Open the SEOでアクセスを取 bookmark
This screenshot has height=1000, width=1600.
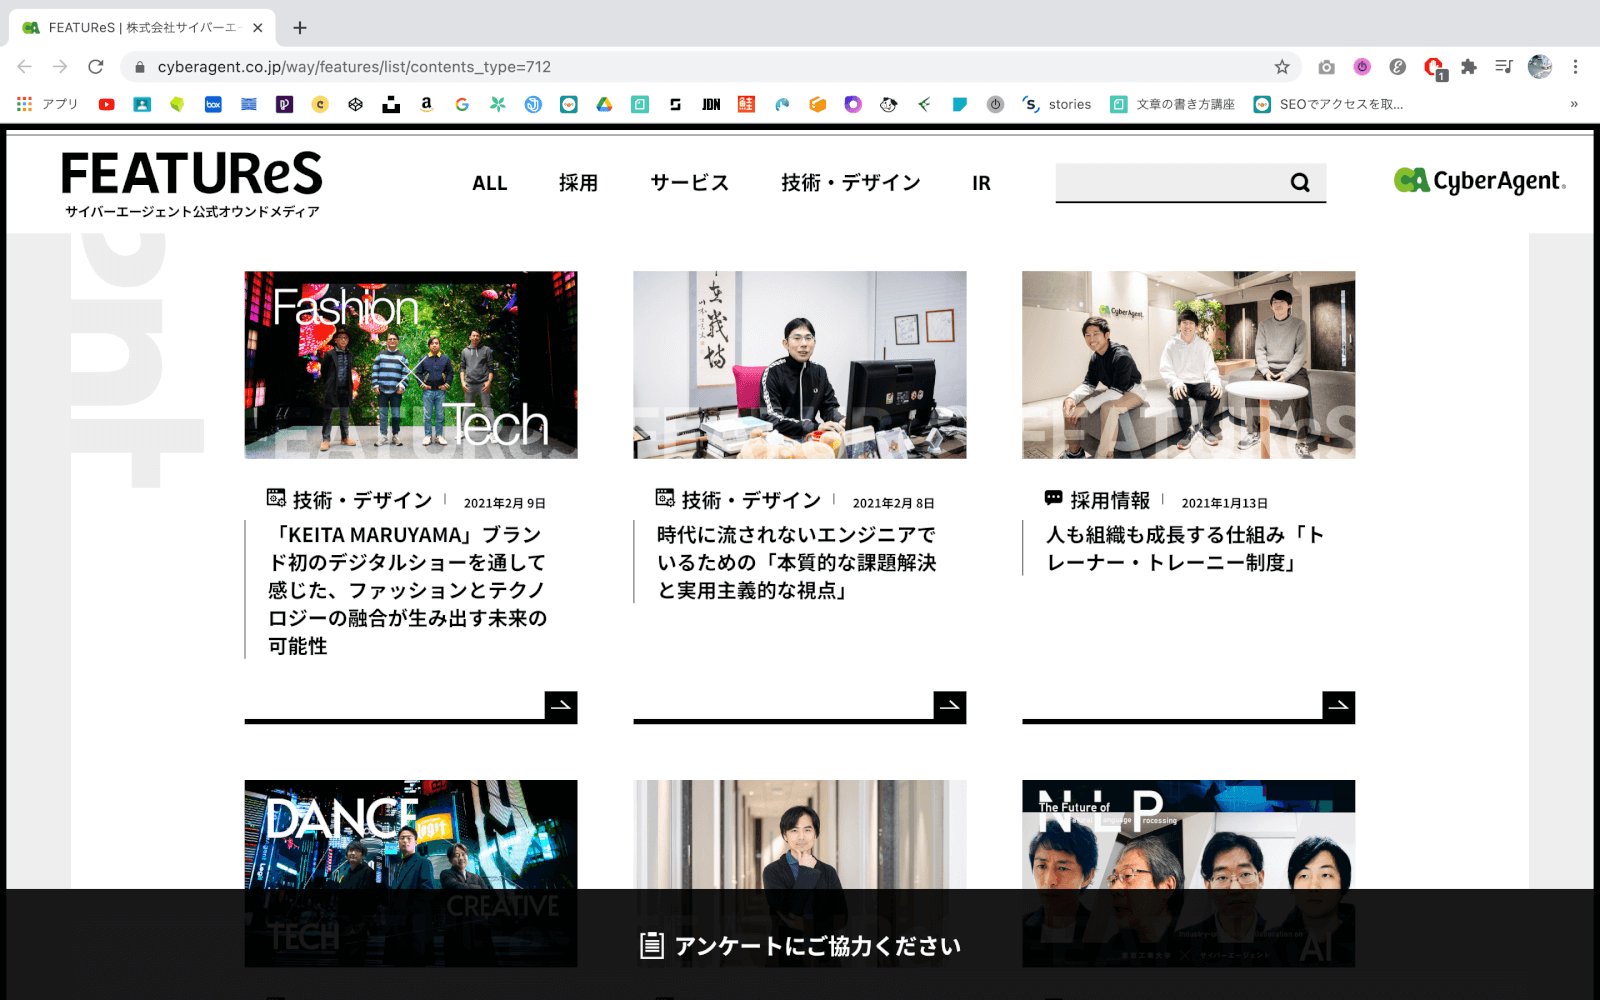tap(1329, 104)
